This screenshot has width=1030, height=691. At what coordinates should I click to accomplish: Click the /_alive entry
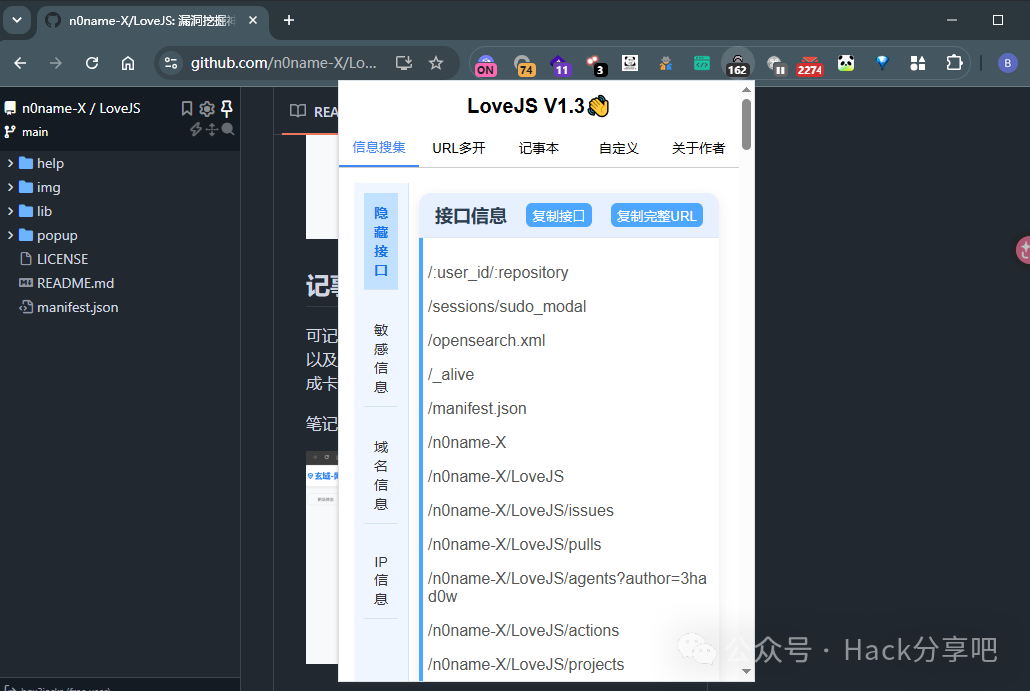point(451,374)
